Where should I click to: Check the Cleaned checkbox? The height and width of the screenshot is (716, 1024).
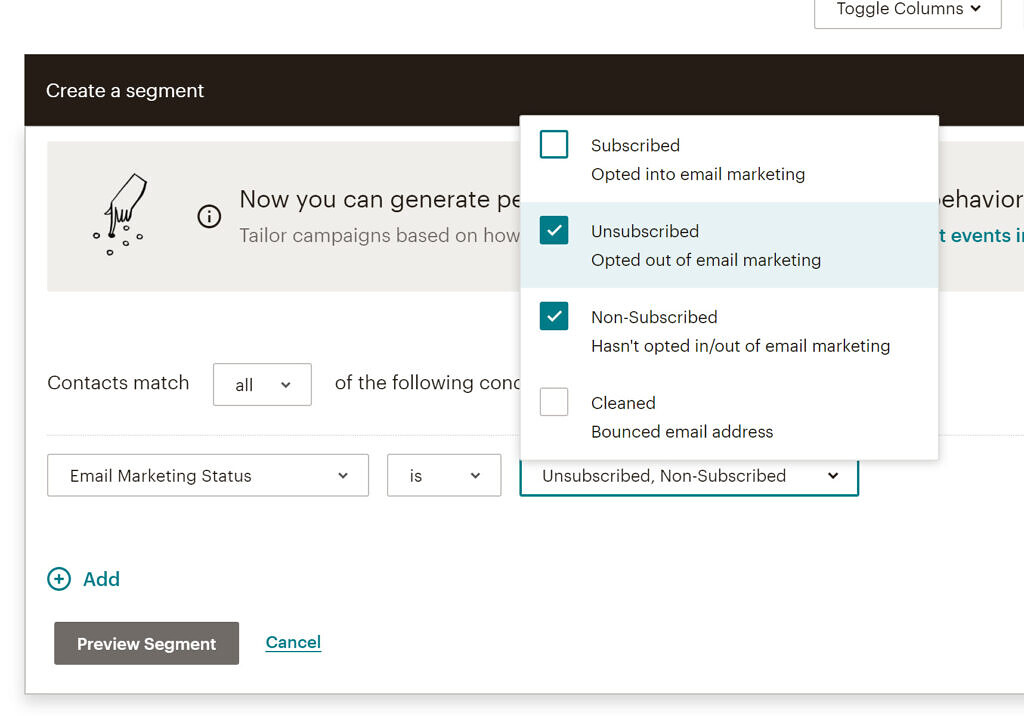[553, 402]
